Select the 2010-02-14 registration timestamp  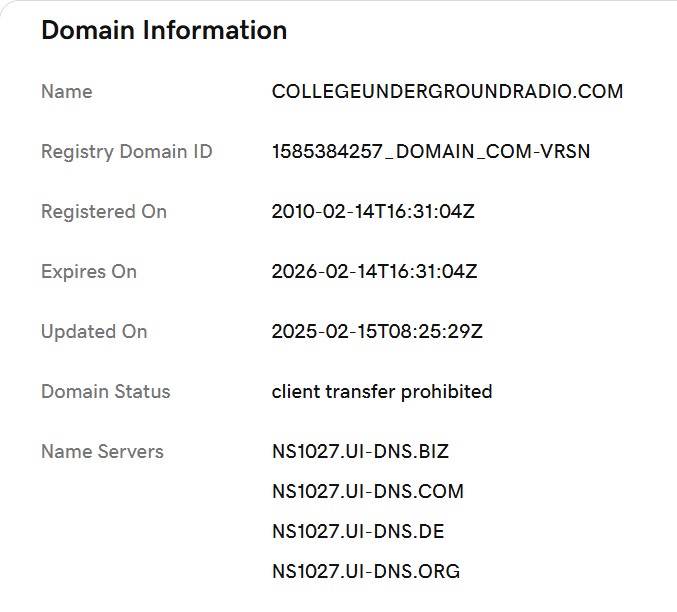click(374, 212)
